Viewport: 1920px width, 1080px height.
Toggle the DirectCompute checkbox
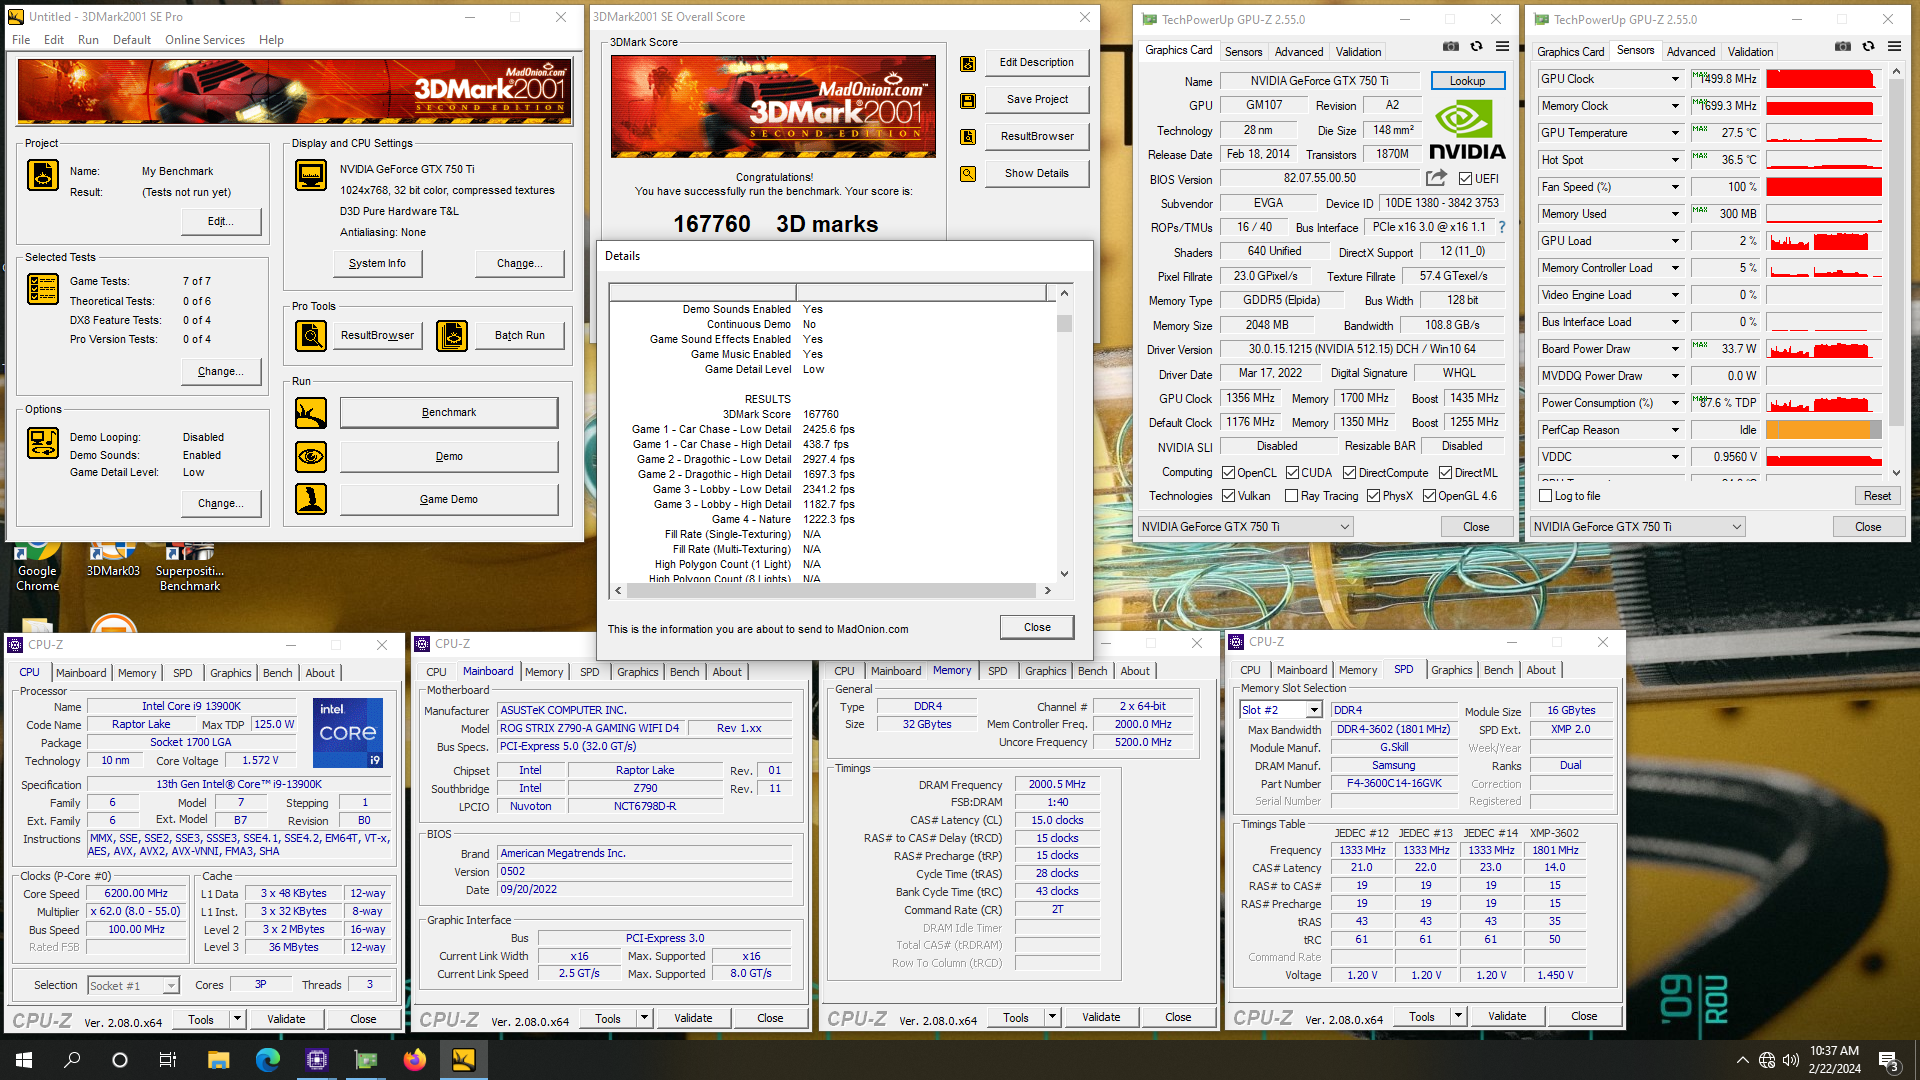pyautogui.click(x=1349, y=473)
